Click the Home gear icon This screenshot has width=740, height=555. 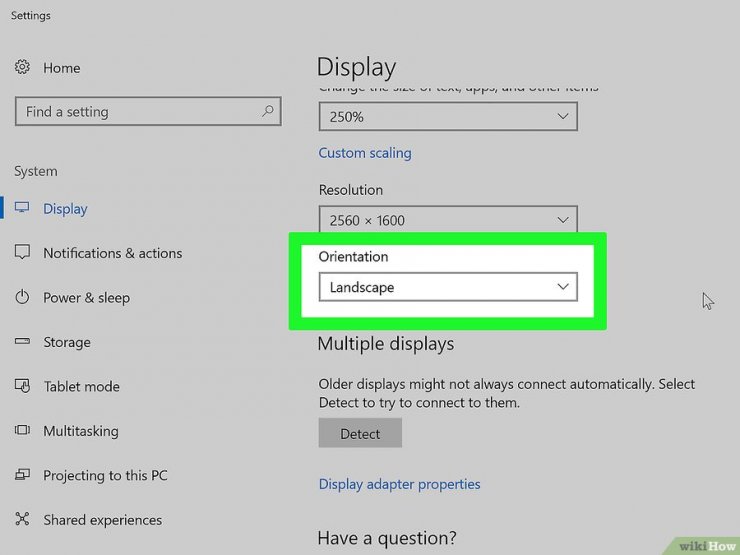tap(22, 67)
